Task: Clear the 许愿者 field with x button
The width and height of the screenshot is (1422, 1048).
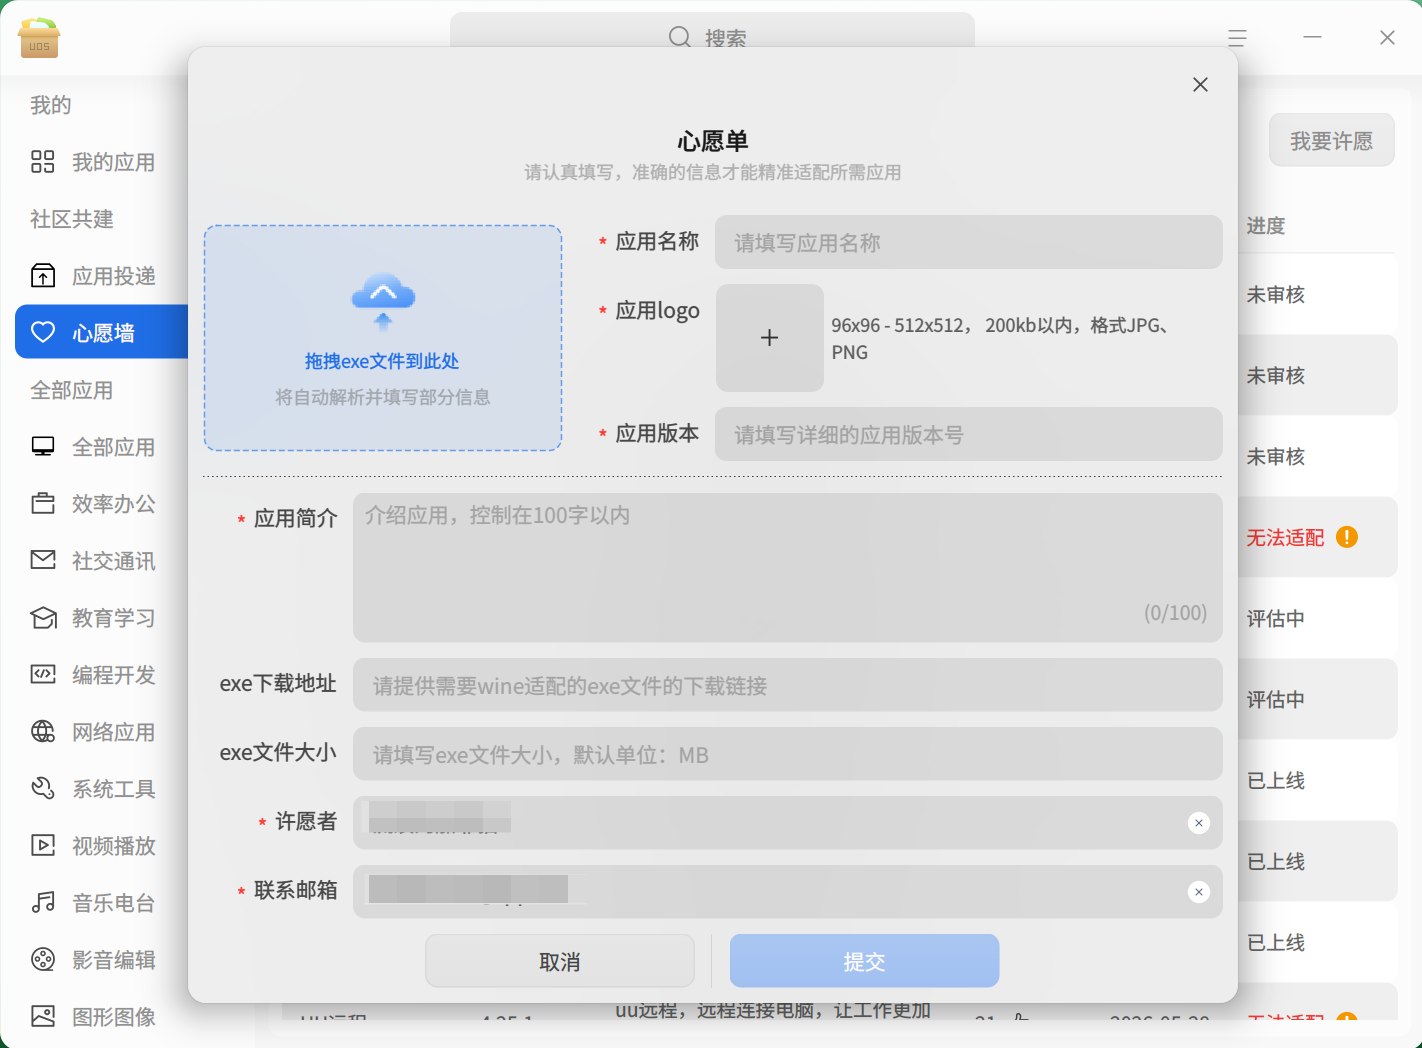Action: click(x=1199, y=823)
